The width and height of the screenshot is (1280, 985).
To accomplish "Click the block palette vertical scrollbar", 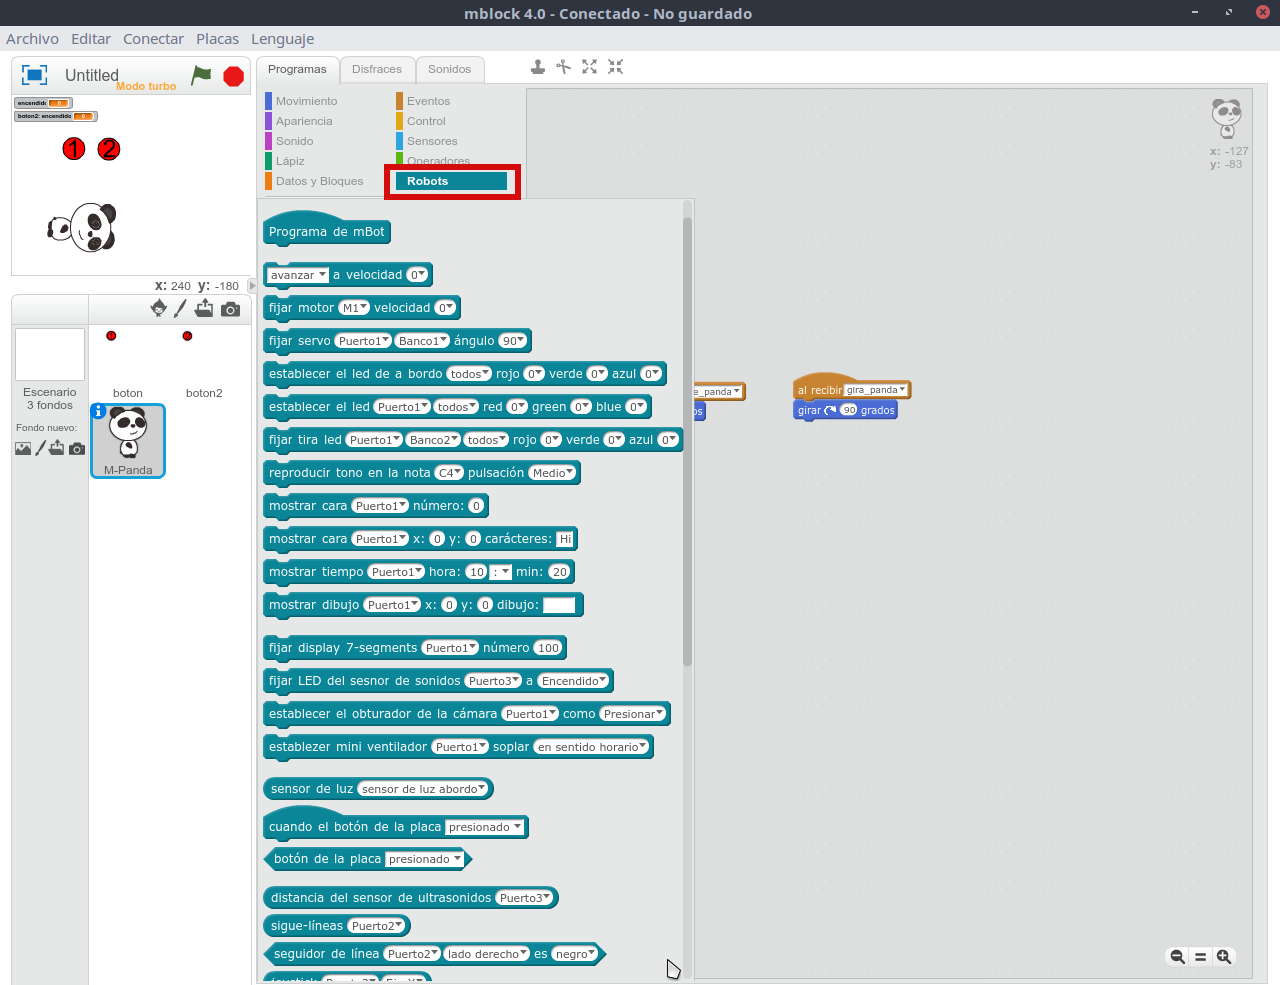I will coord(687,440).
